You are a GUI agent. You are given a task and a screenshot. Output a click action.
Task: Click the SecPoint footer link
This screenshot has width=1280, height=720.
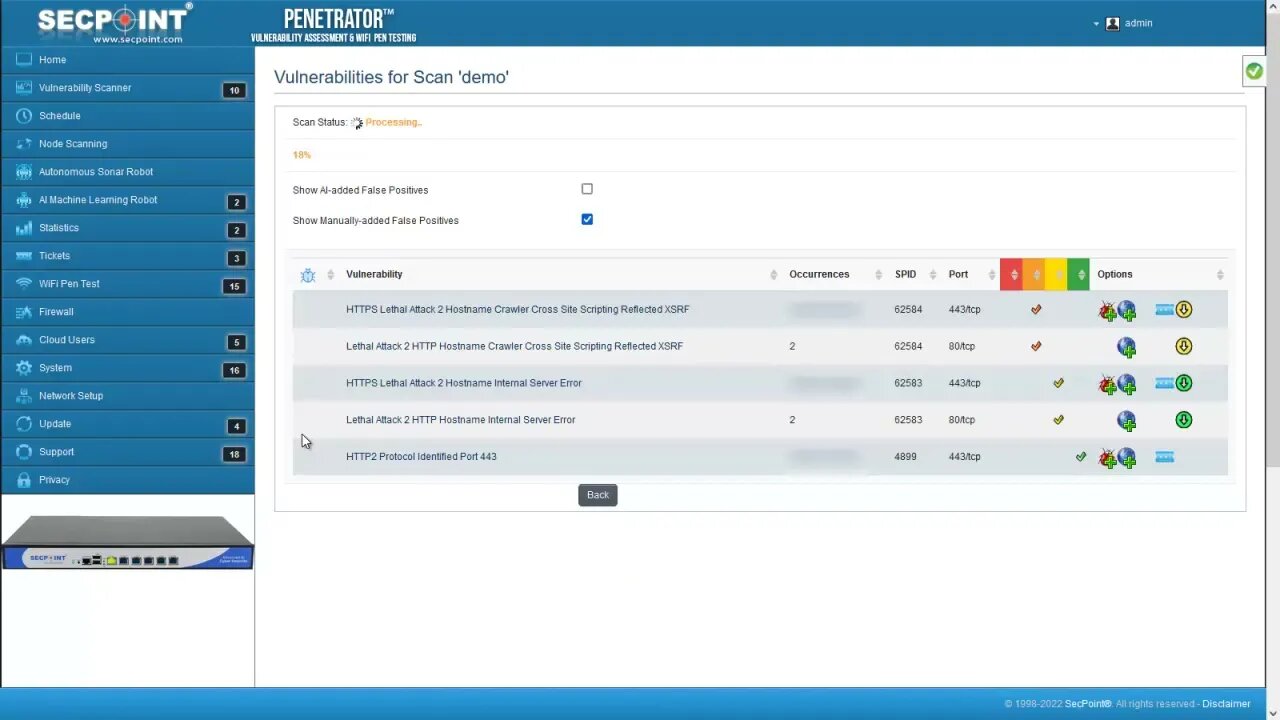[x=1088, y=704]
